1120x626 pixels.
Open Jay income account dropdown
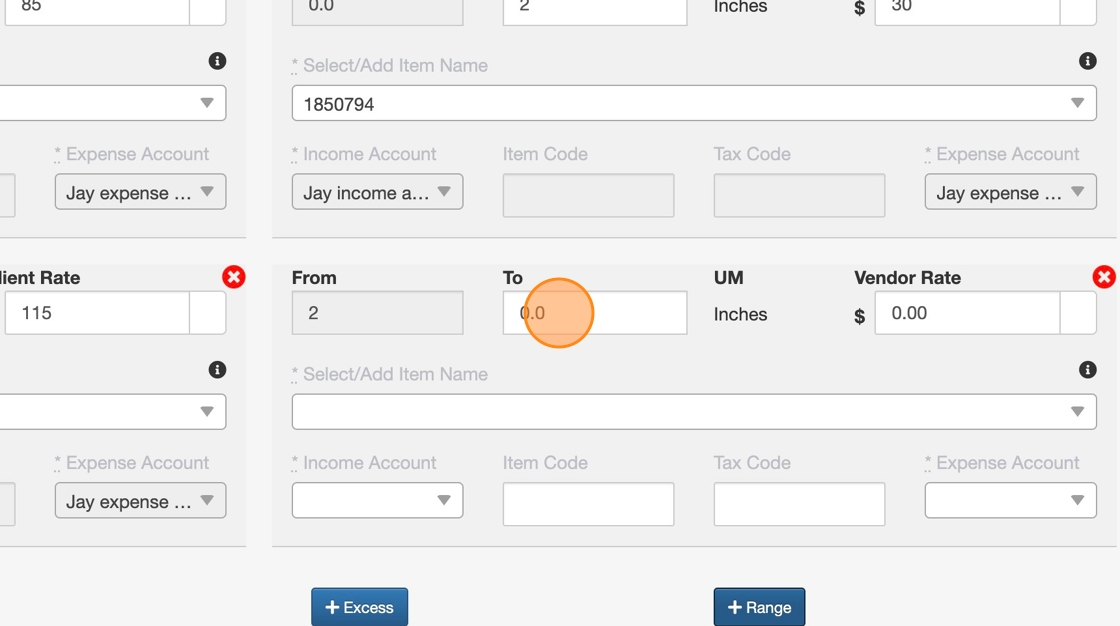(x=377, y=192)
